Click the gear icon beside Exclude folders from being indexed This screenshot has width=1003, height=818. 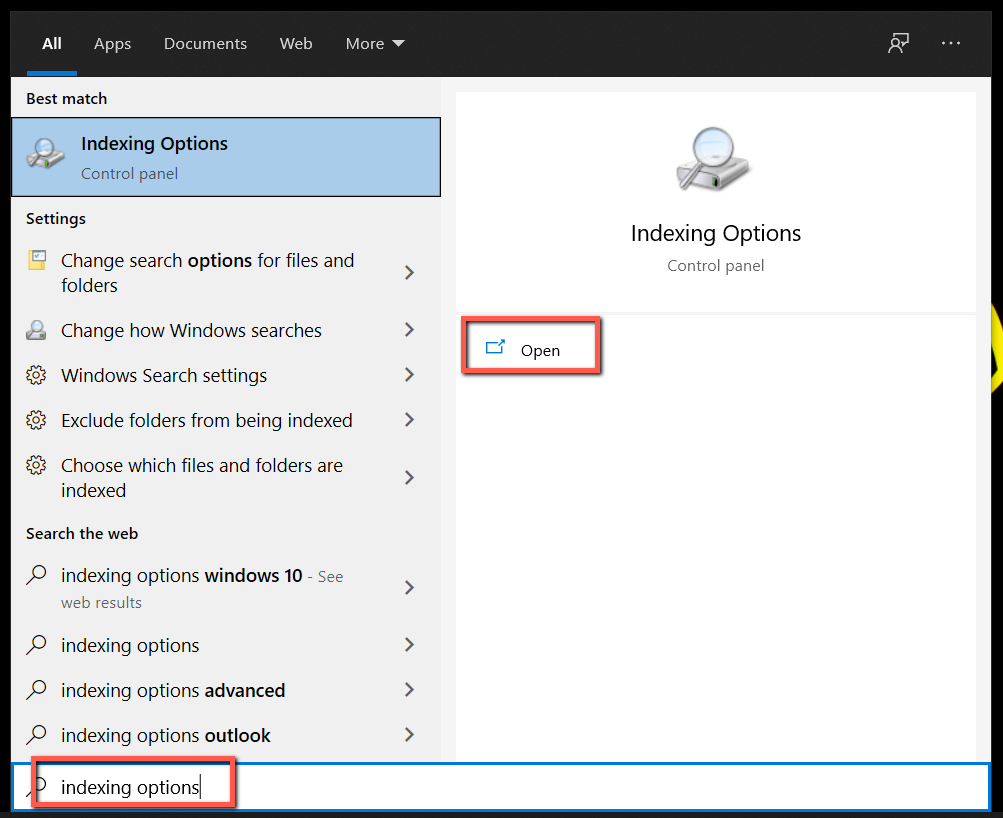(36, 420)
